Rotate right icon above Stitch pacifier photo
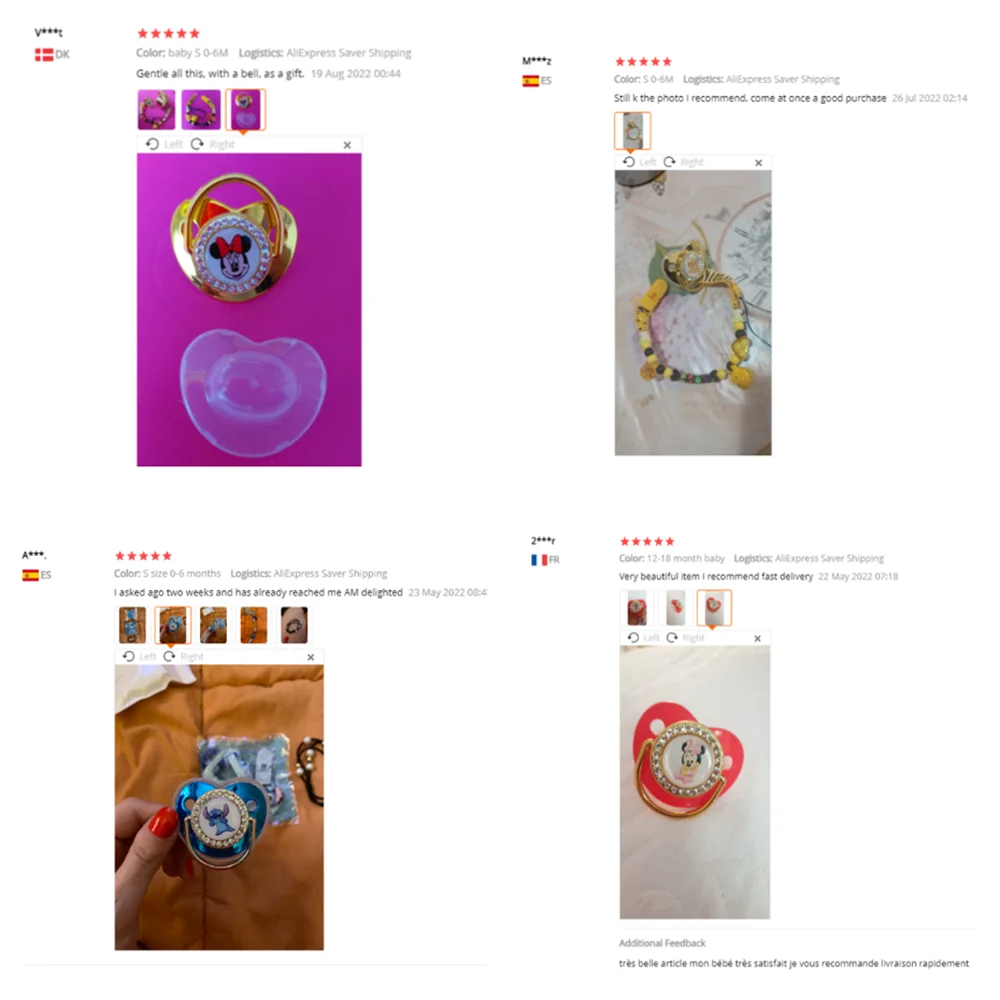Image resolution: width=1000 pixels, height=1000 pixels. (169, 656)
